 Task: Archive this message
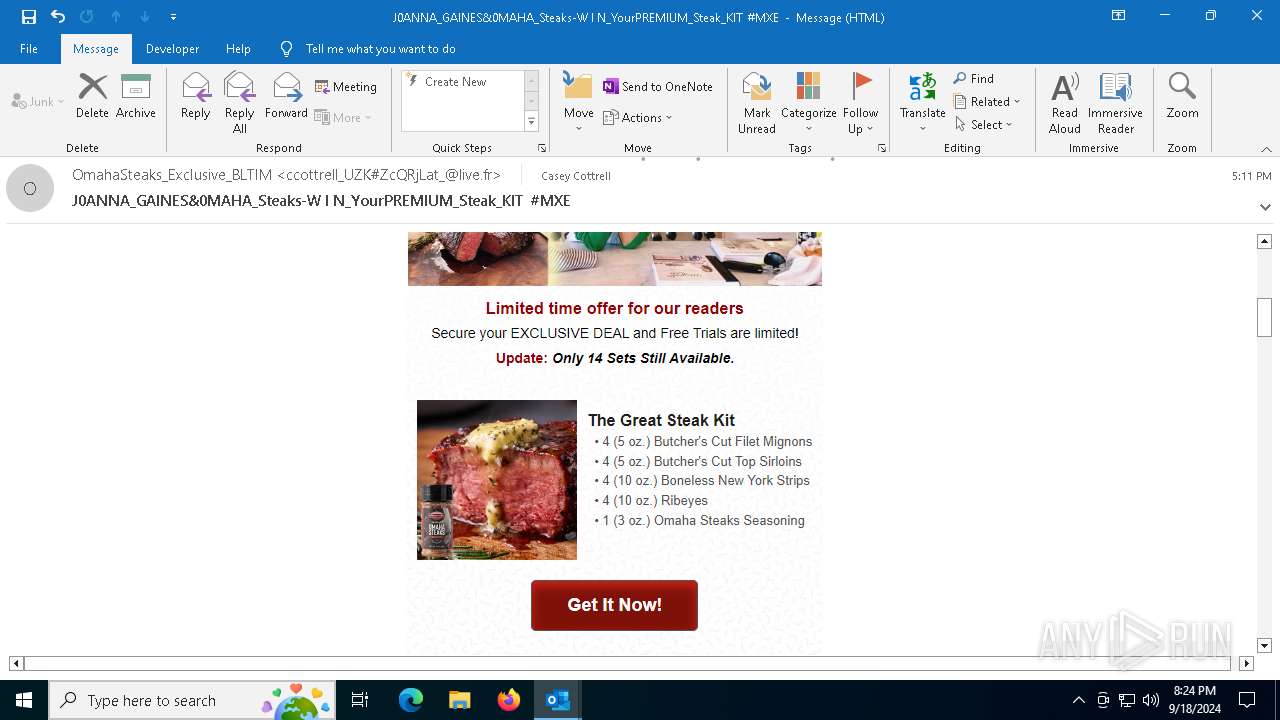tap(136, 96)
